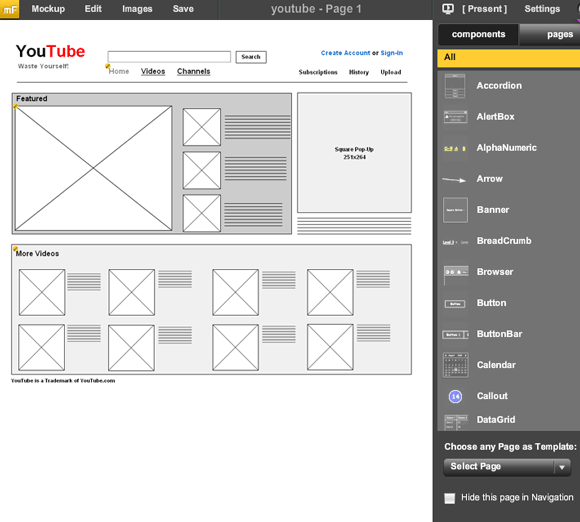Click the search input field in mockup
Image resolution: width=580 pixels, height=522 pixels.
click(169, 57)
